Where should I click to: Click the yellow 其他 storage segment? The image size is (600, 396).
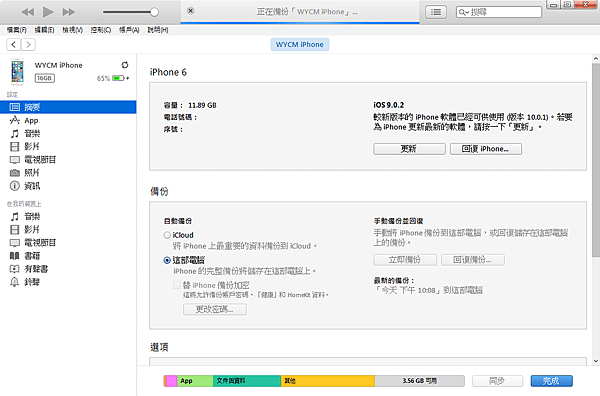328,381
